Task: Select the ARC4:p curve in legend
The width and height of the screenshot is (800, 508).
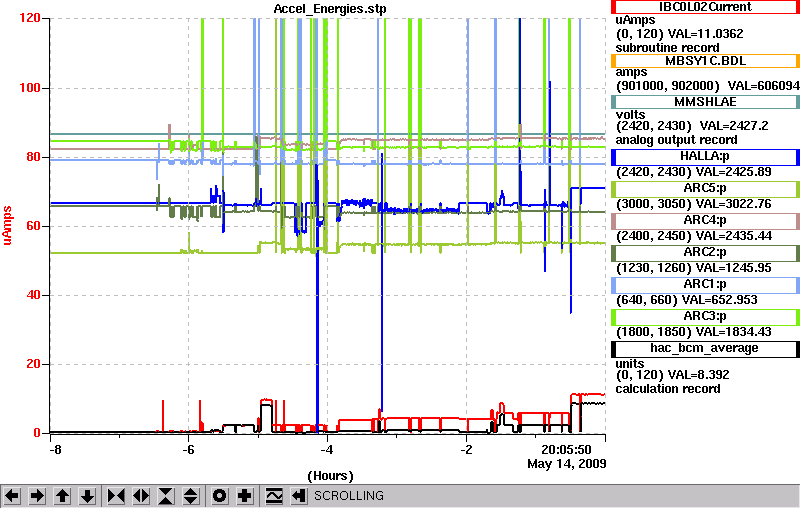Action: coord(705,220)
